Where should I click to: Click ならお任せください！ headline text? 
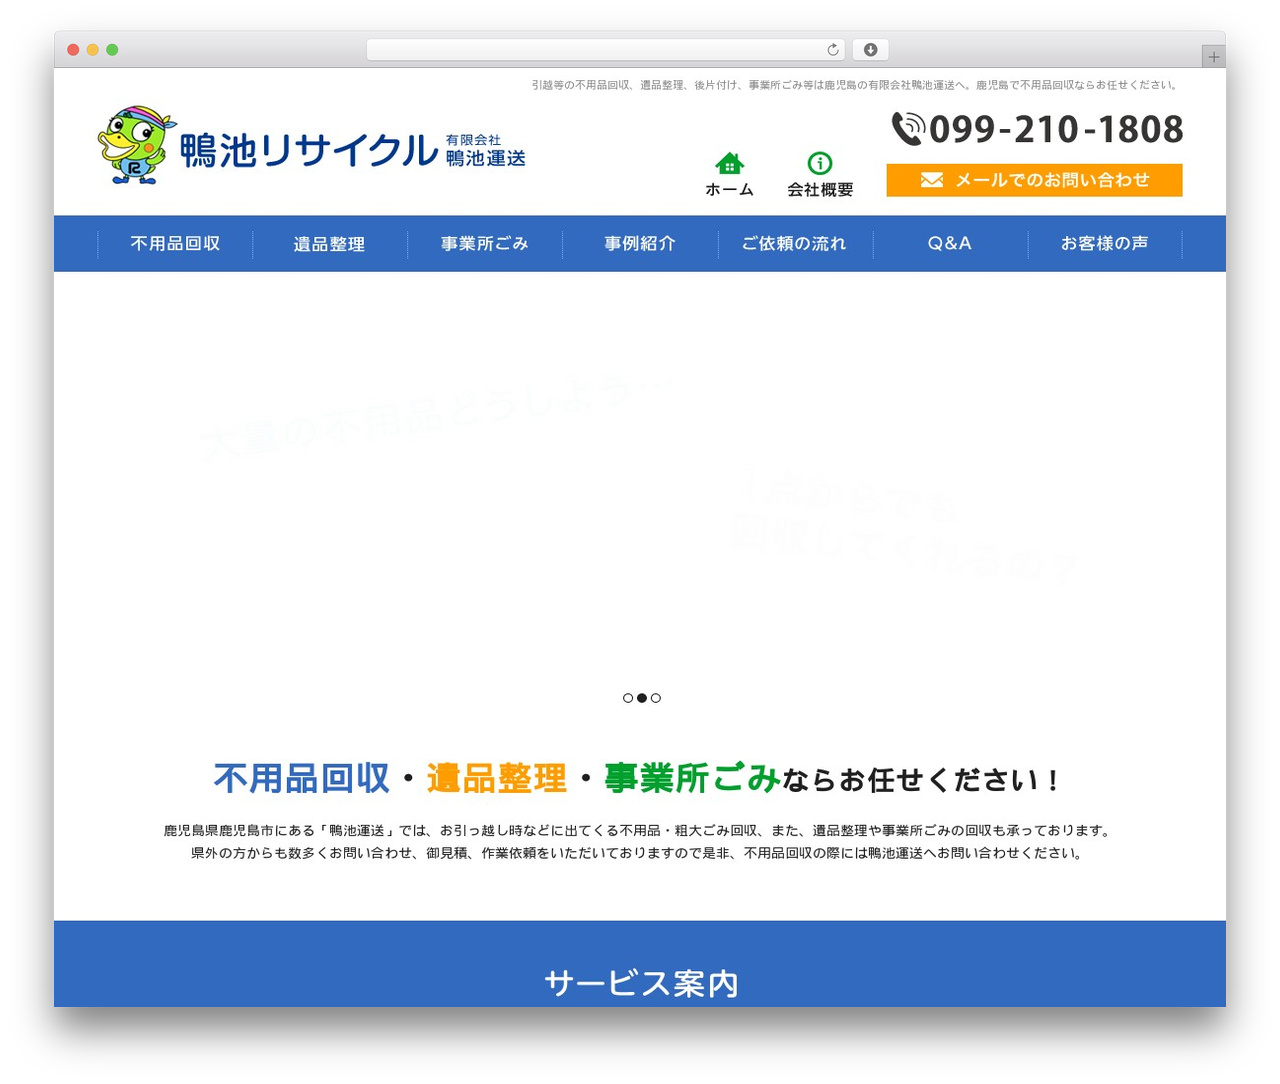click(x=920, y=780)
